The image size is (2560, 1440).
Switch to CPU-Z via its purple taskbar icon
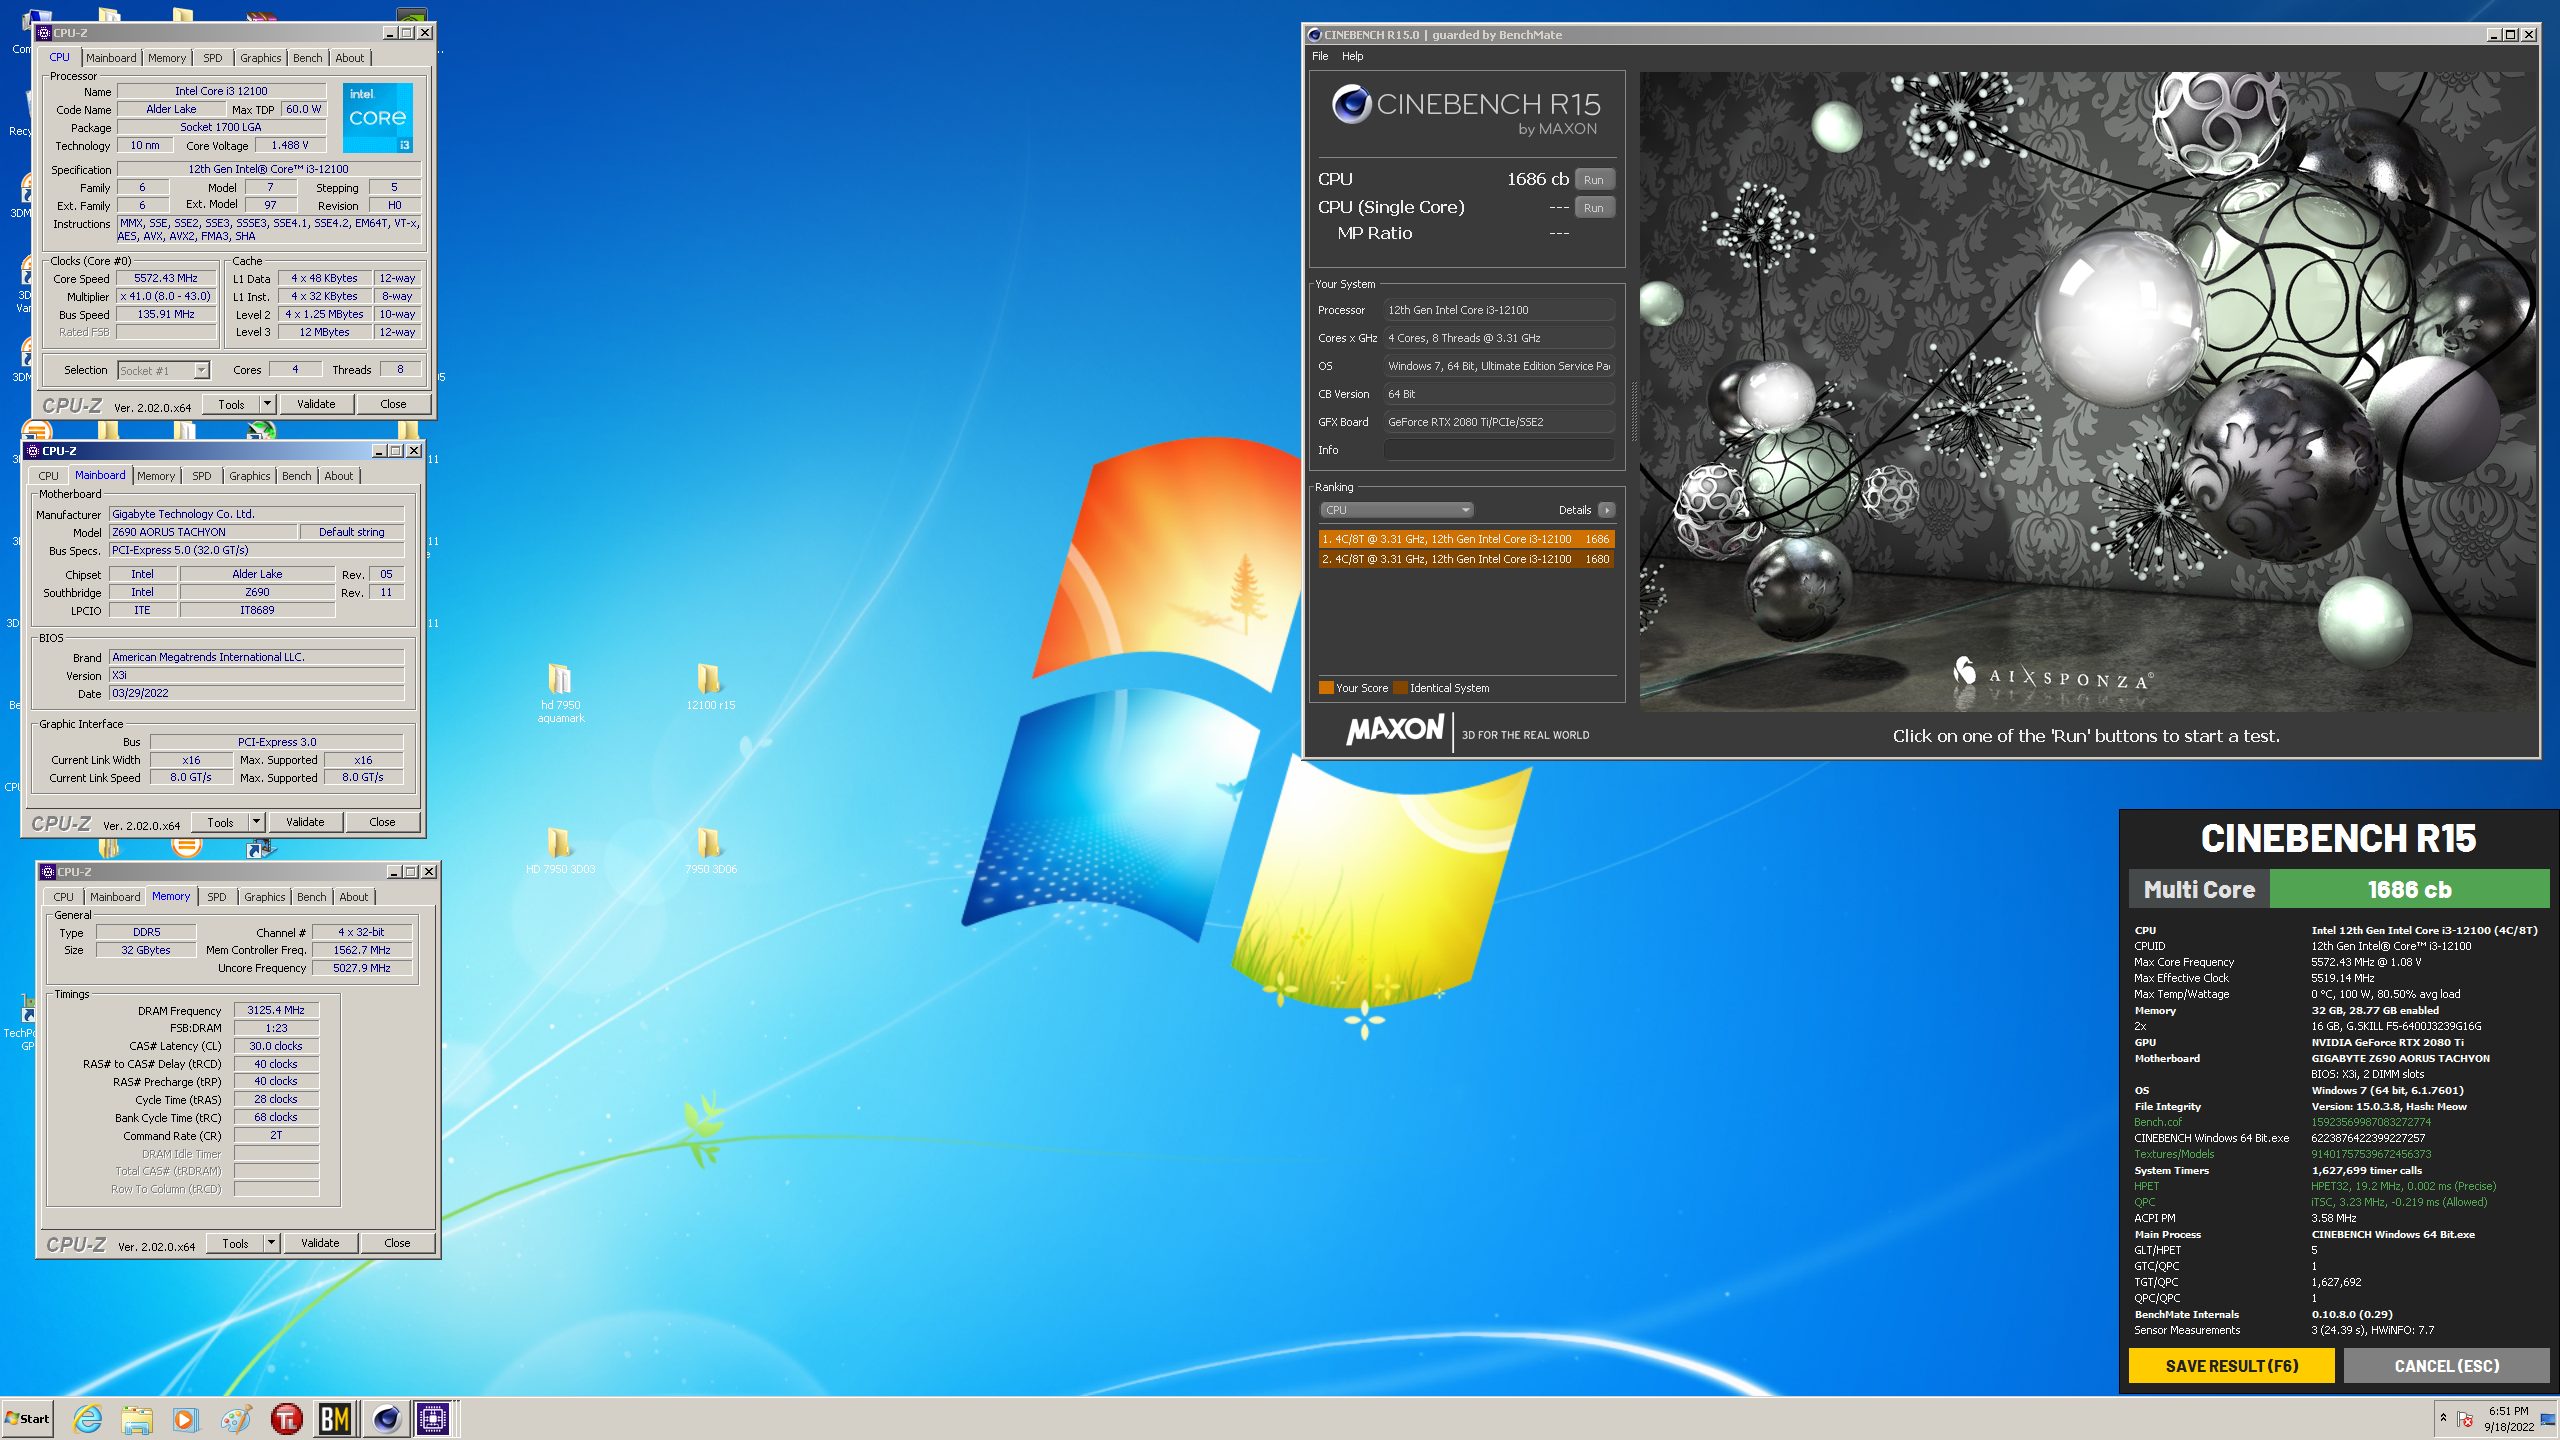click(434, 1418)
